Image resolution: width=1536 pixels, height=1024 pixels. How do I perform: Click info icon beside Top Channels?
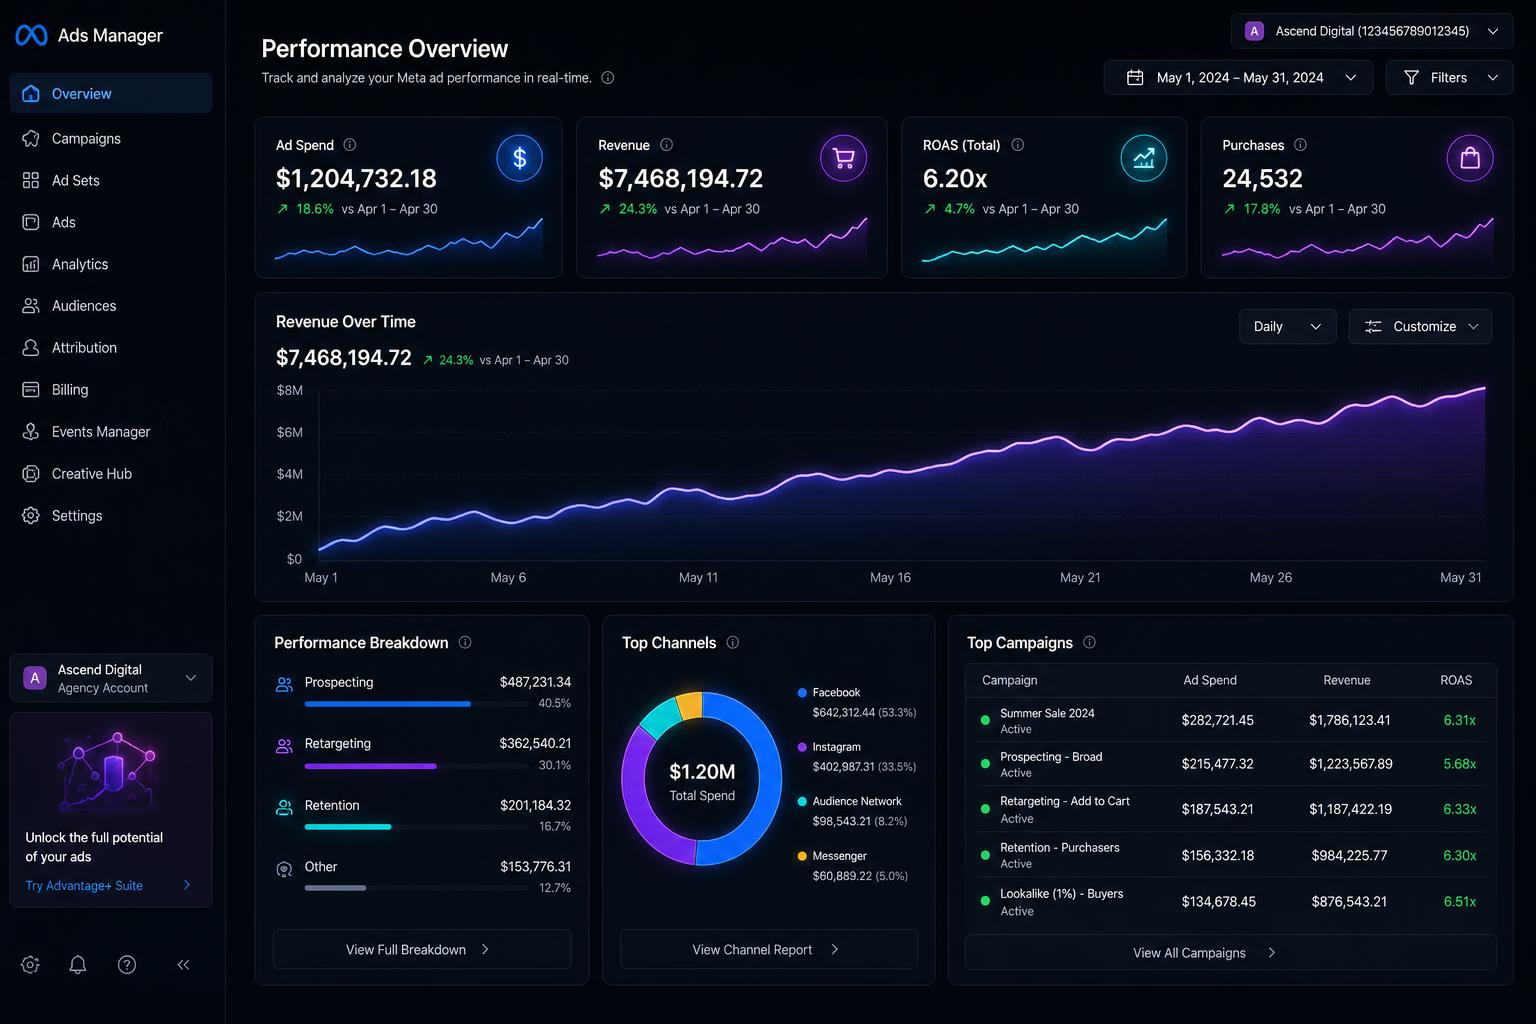(x=733, y=643)
